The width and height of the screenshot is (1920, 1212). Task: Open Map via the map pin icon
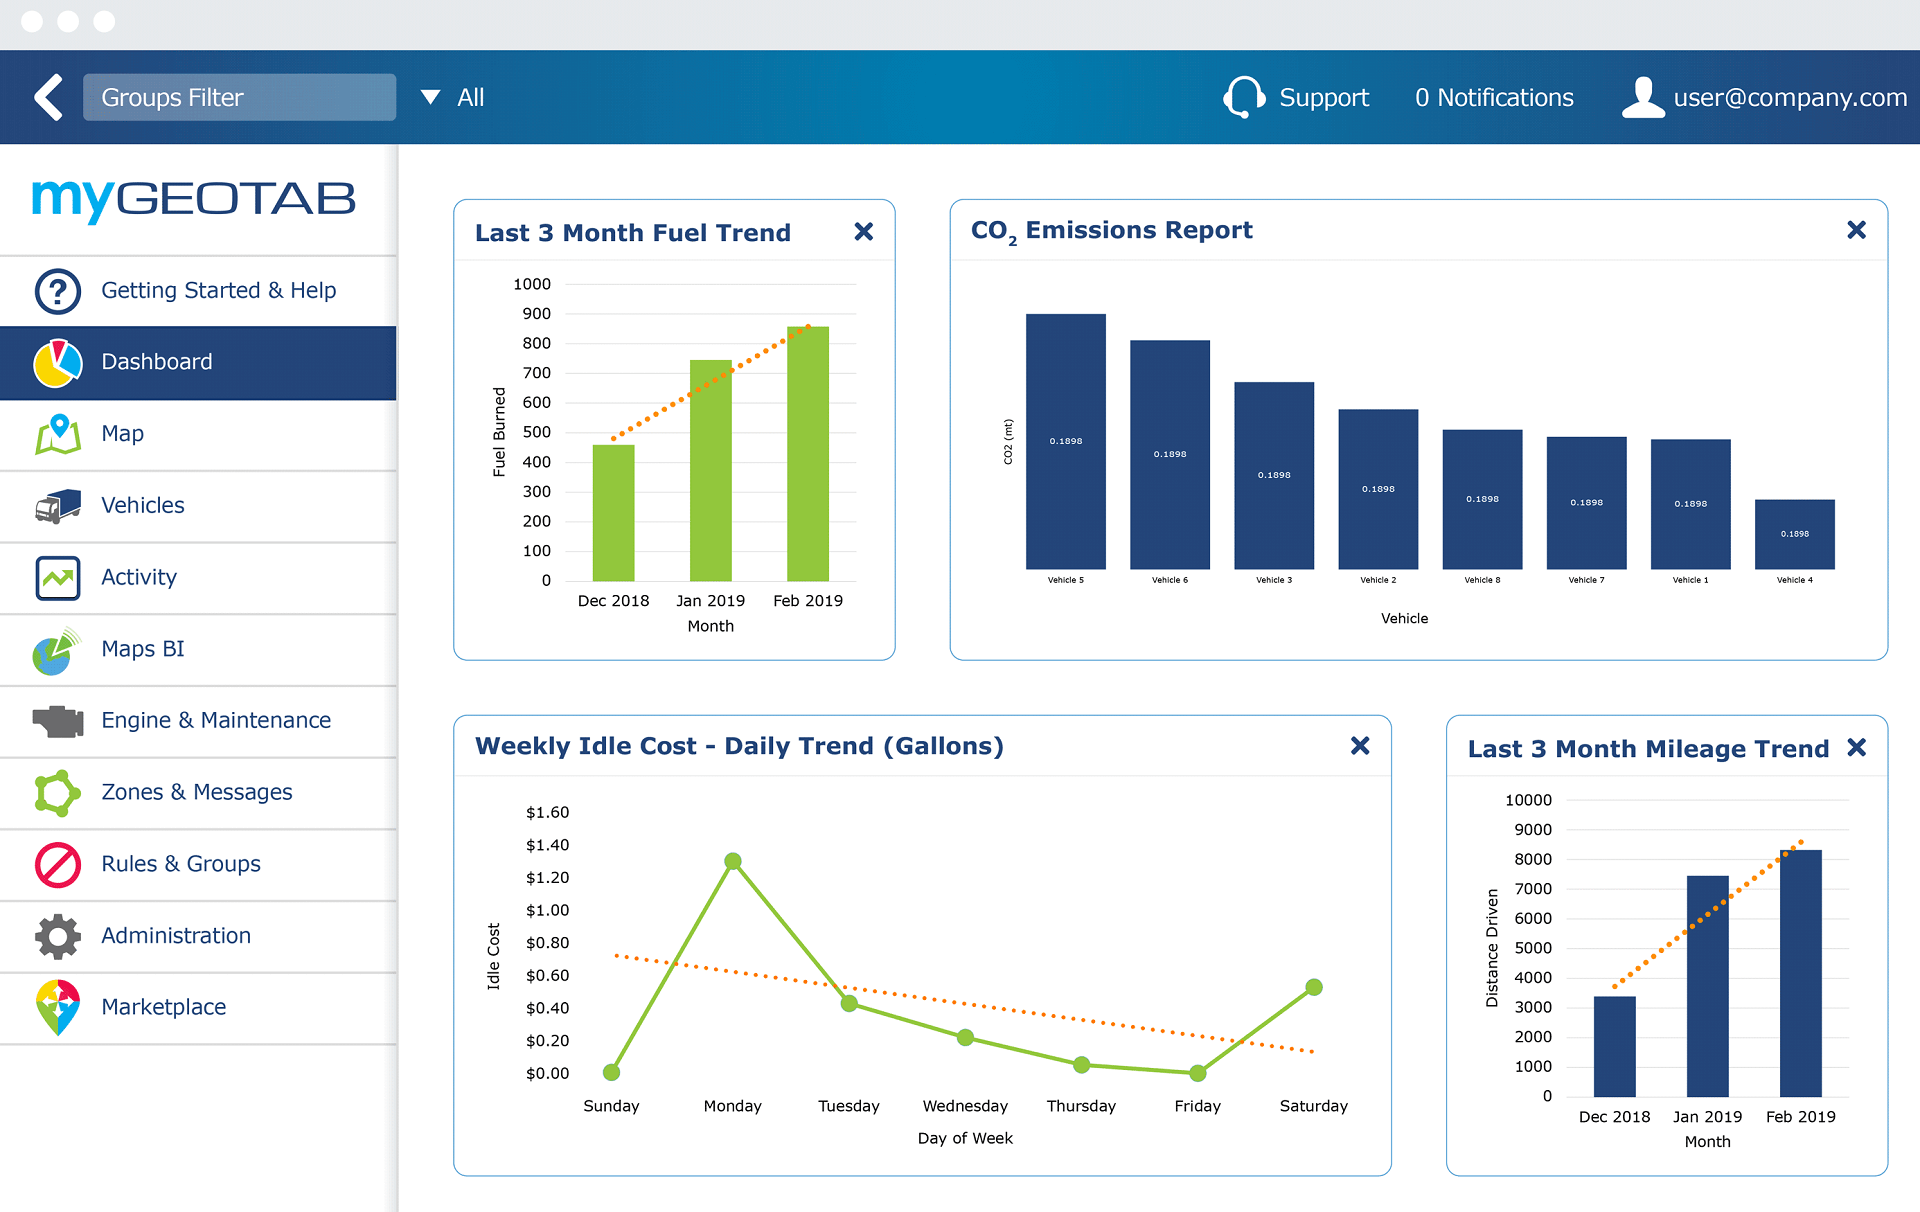pyautogui.click(x=57, y=434)
